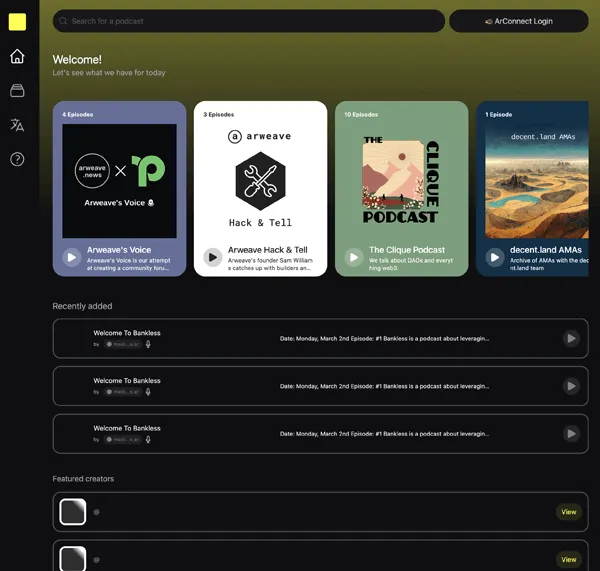
Task: Play second Welcome To Bankless episode
Action: click(571, 386)
